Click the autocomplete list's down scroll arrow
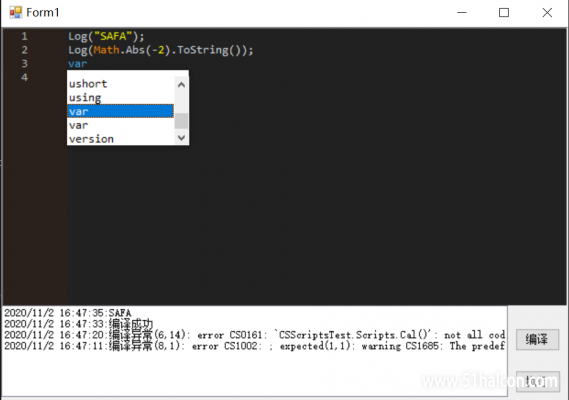This screenshot has width=569, height=400. point(181,138)
